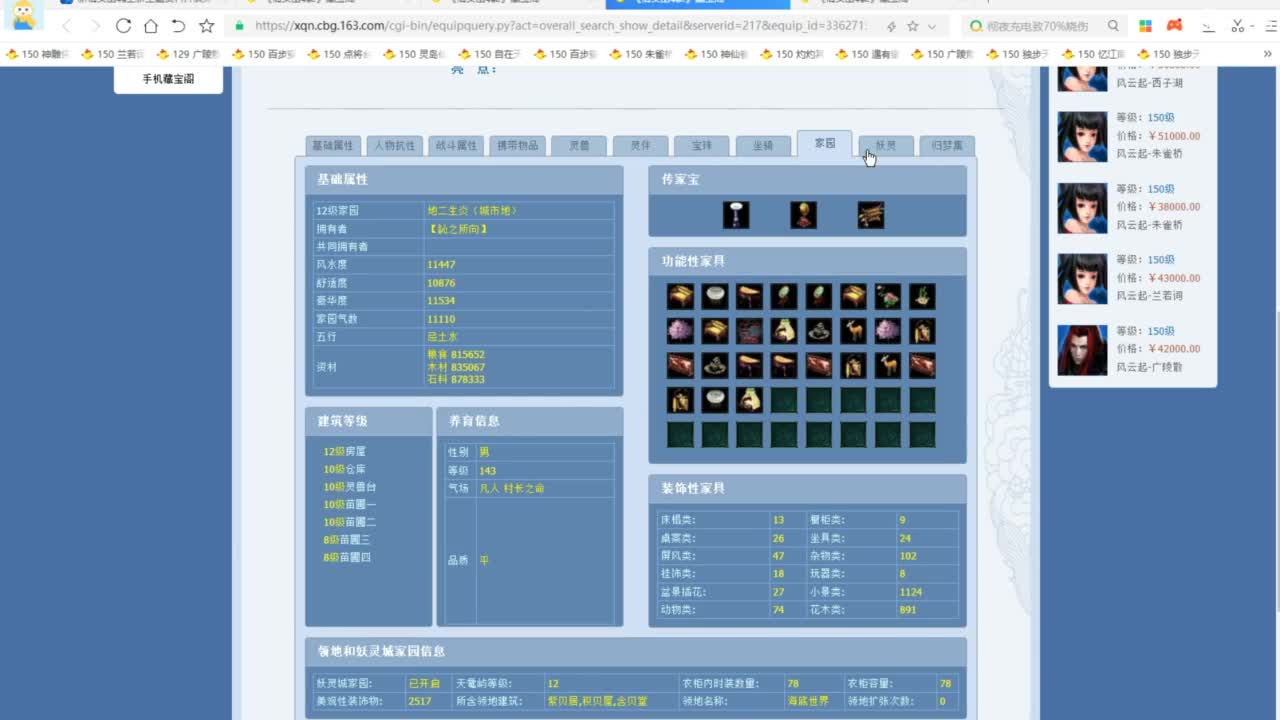Open the ¥43000.00 character thumbnail
The image size is (1280, 720).
pyautogui.click(x=1083, y=278)
